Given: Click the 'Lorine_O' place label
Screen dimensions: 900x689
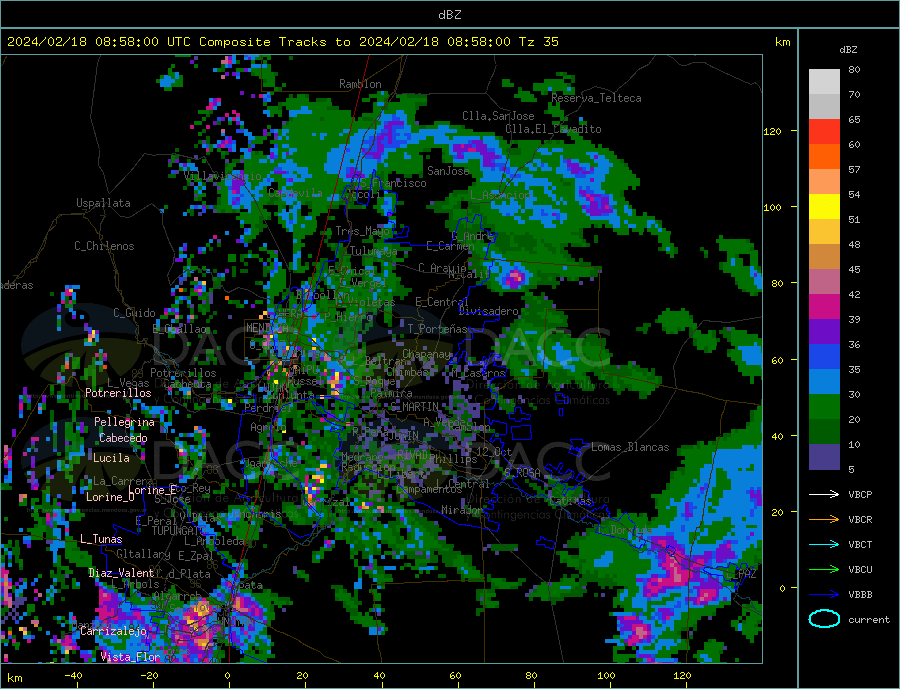Looking at the screenshot, I should (110, 497).
